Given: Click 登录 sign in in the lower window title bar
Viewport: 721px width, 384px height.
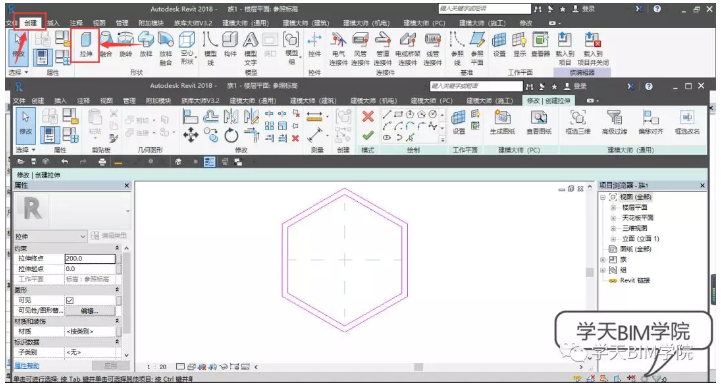Looking at the screenshot, I should pyautogui.click(x=576, y=86).
